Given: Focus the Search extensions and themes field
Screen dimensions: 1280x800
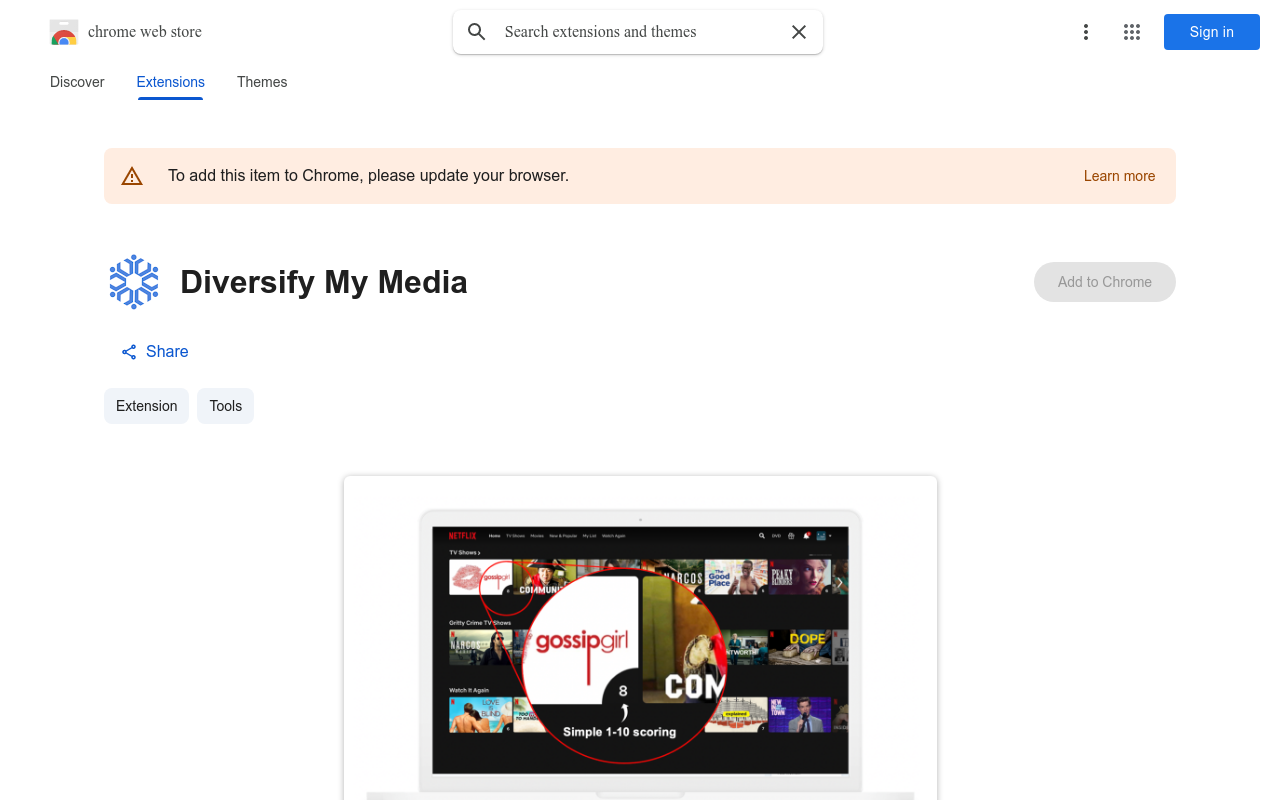Looking at the screenshot, I should (638, 32).
